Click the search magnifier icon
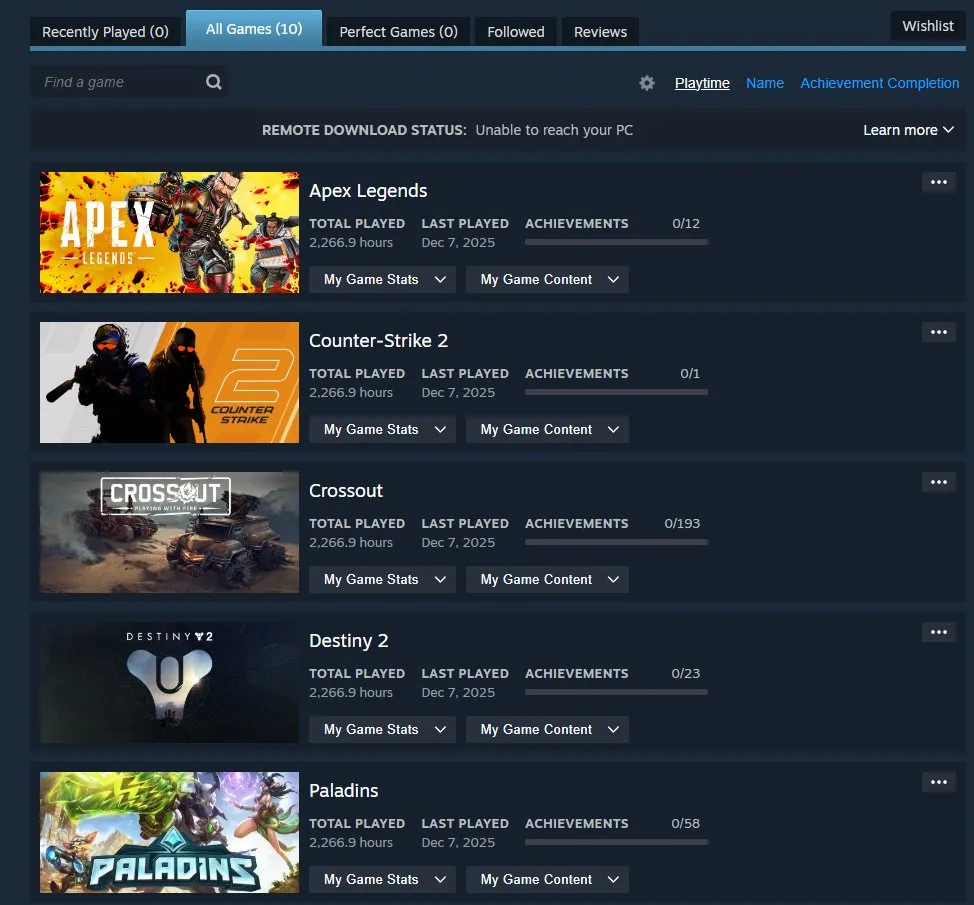The height and width of the screenshot is (905, 974). pos(214,82)
